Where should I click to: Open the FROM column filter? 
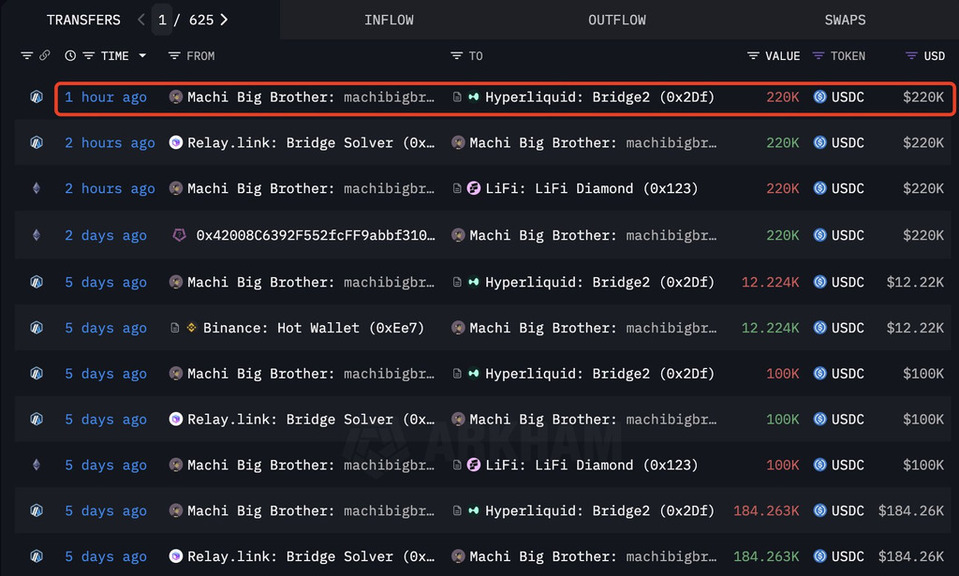(174, 56)
